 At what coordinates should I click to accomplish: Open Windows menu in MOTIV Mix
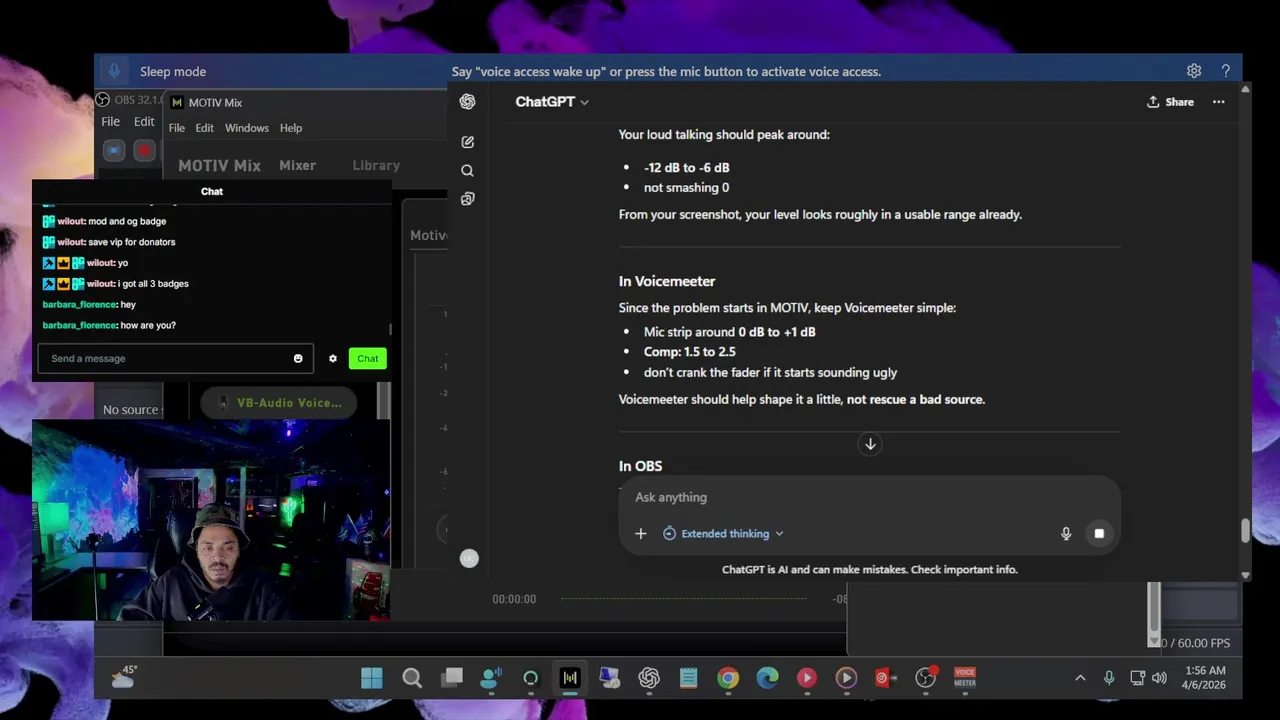click(246, 128)
